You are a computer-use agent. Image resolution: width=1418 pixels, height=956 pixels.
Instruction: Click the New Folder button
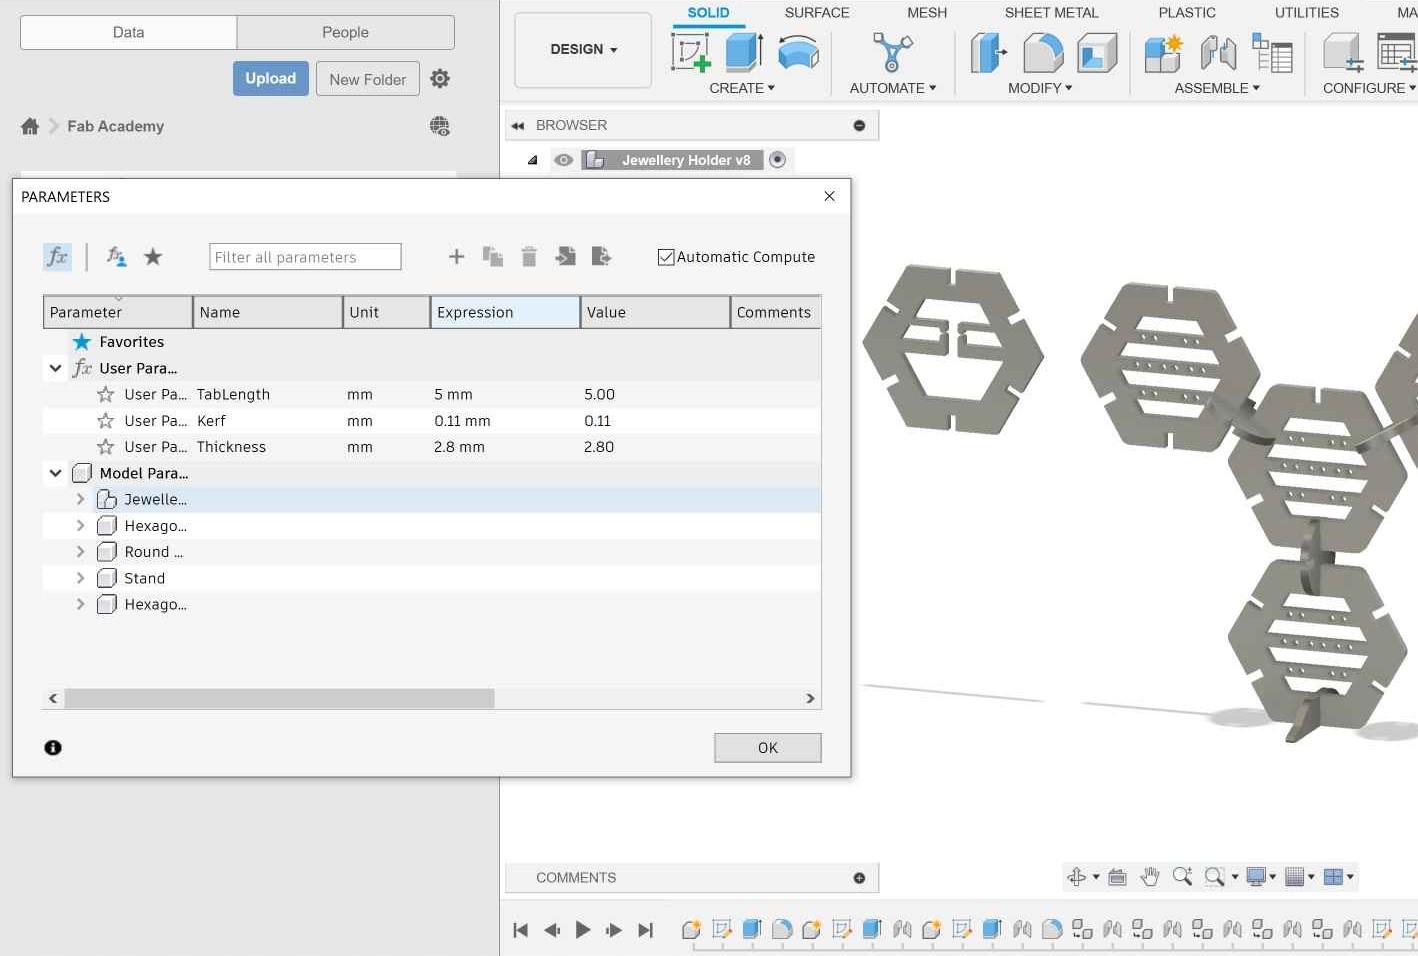368,79
